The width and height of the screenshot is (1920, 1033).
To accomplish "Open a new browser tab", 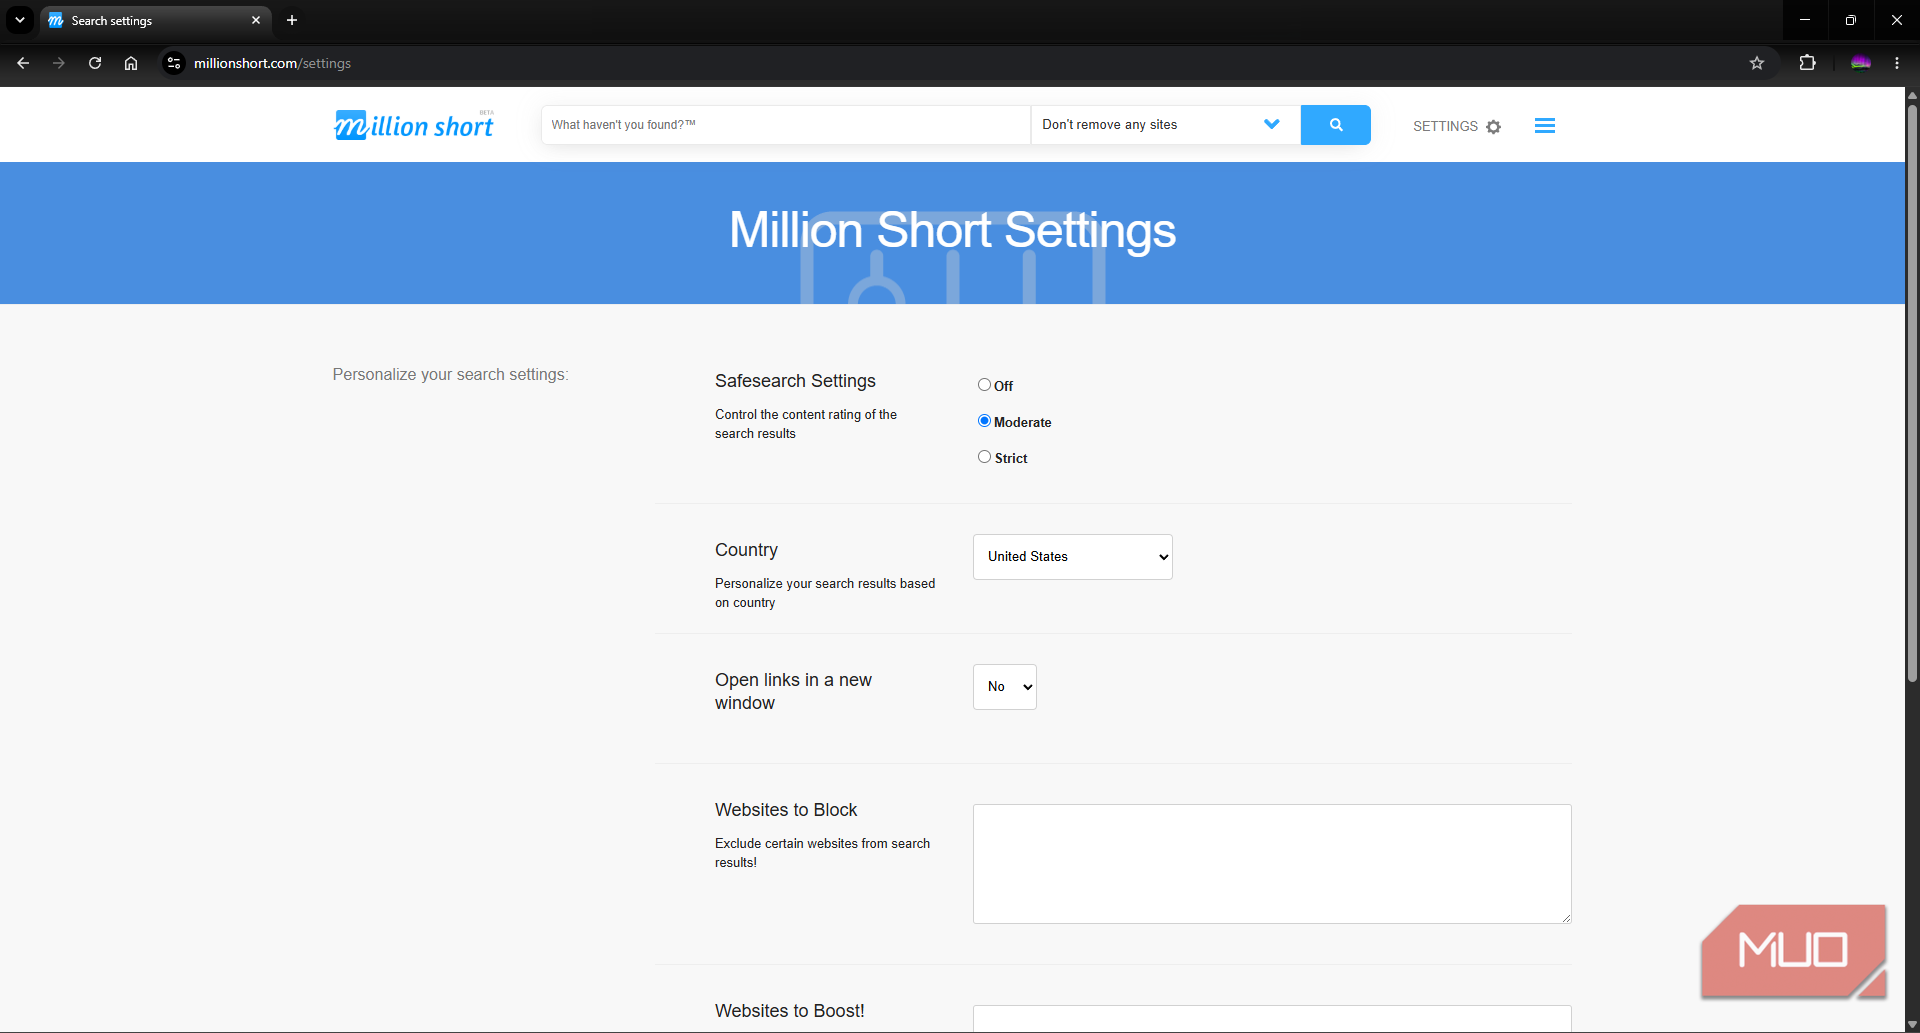I will click(292, 20).
